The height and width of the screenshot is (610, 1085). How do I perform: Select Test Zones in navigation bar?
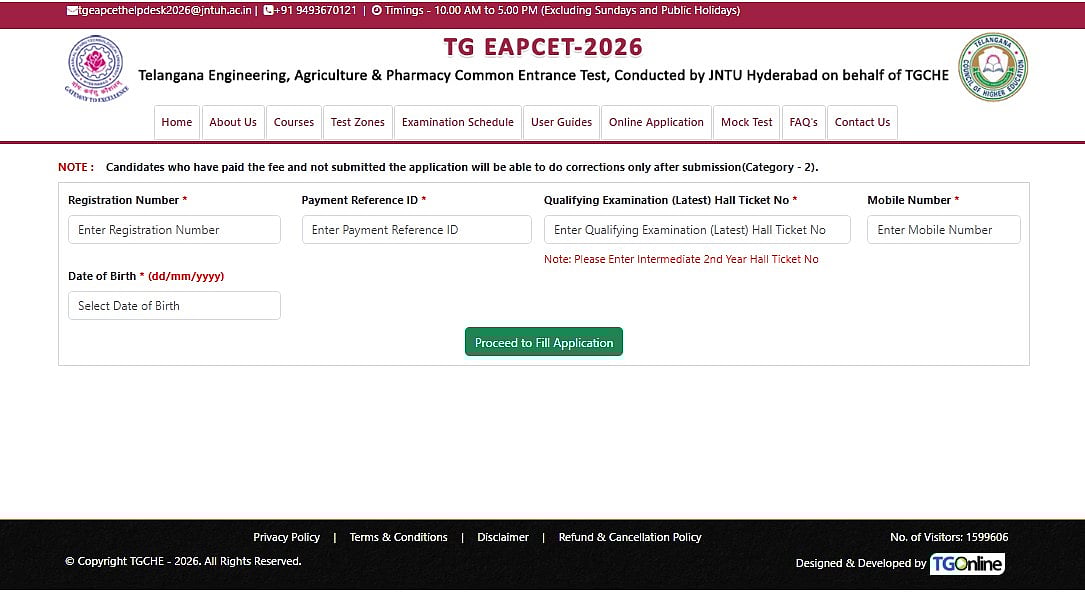click(x=357, y=122)
